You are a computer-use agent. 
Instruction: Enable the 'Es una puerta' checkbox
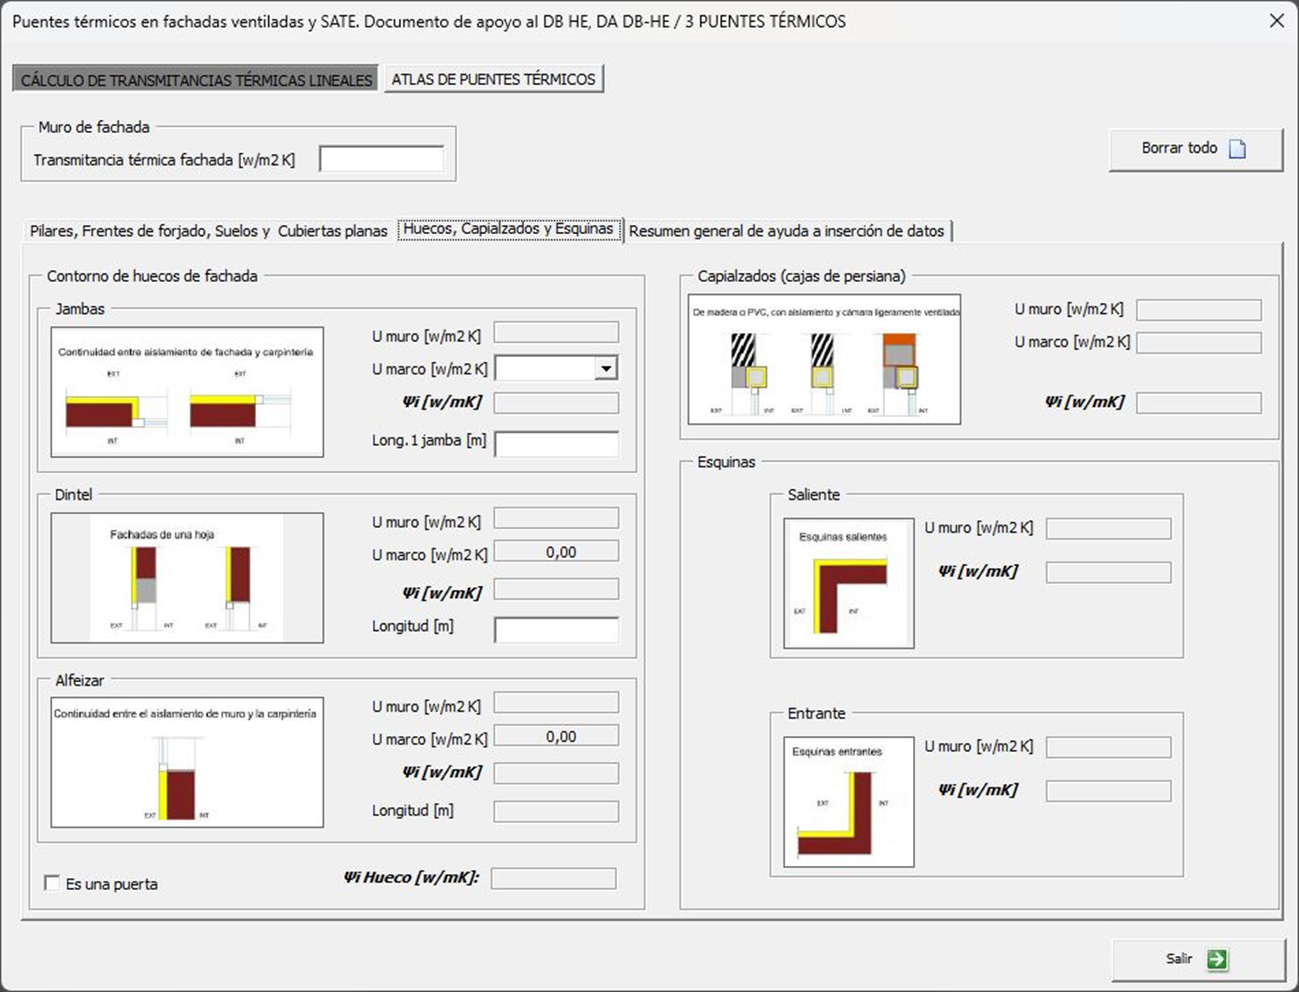52,884
